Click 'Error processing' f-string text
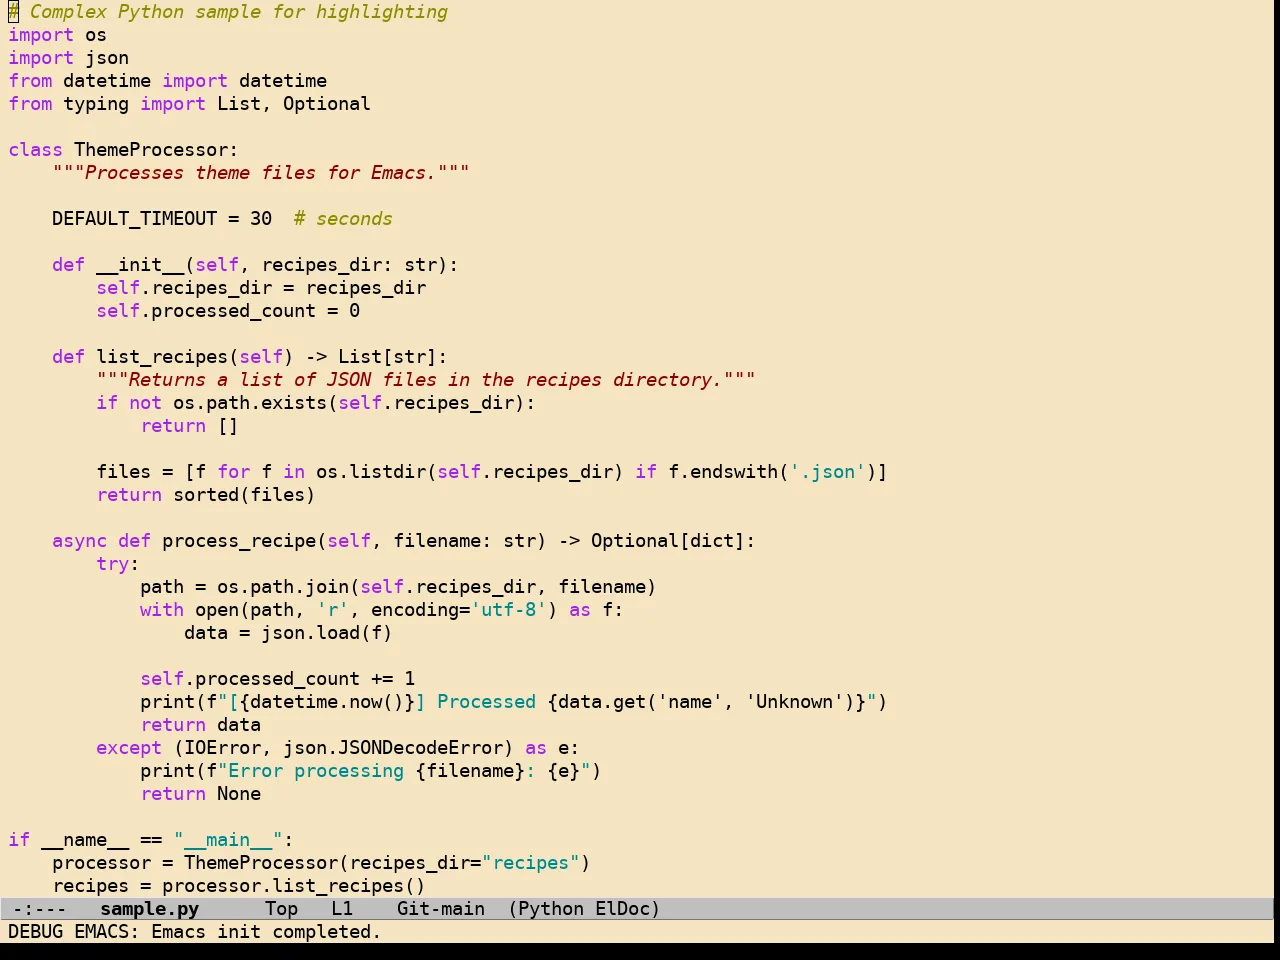The width and height of the screenshot is (1280, 960). pos(316,771)
